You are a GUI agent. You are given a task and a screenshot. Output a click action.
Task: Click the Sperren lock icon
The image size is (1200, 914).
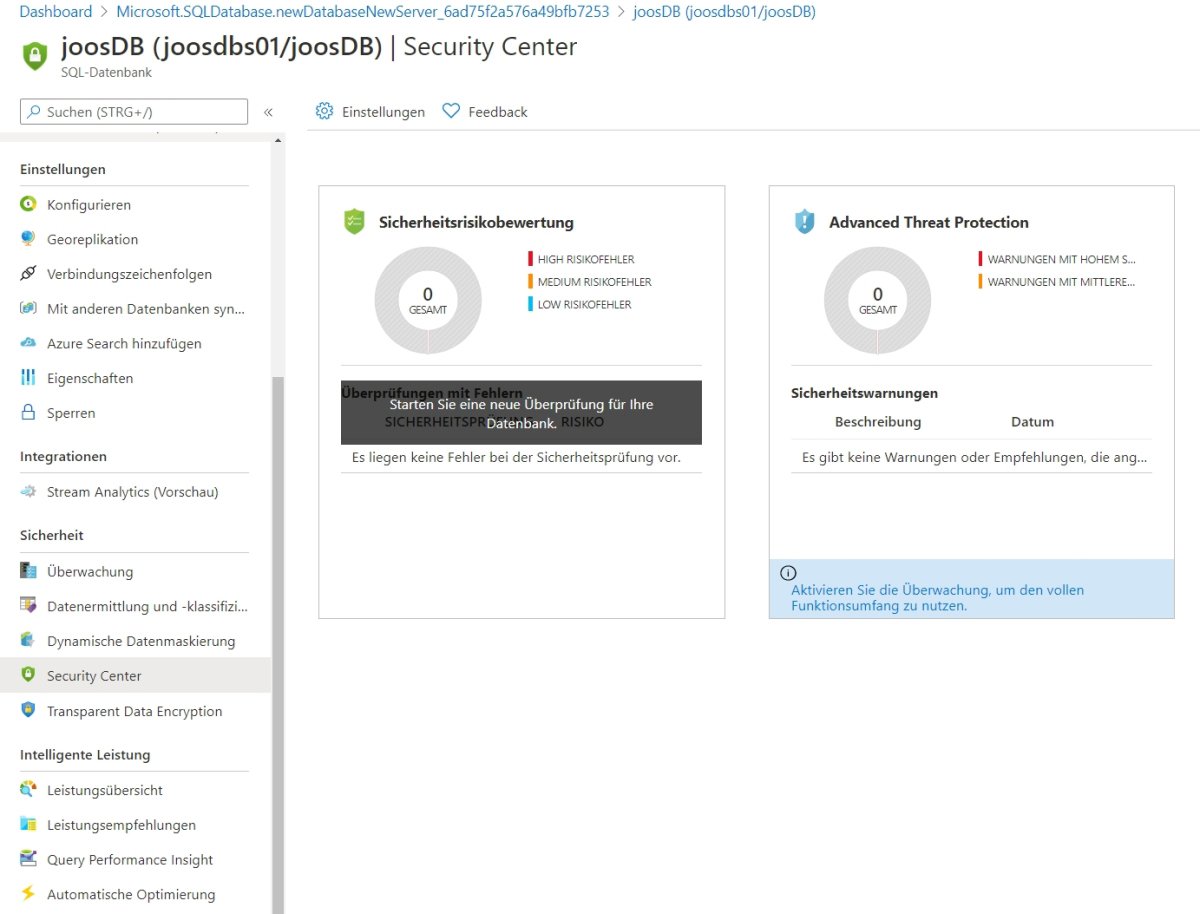[x=28, y=413]
